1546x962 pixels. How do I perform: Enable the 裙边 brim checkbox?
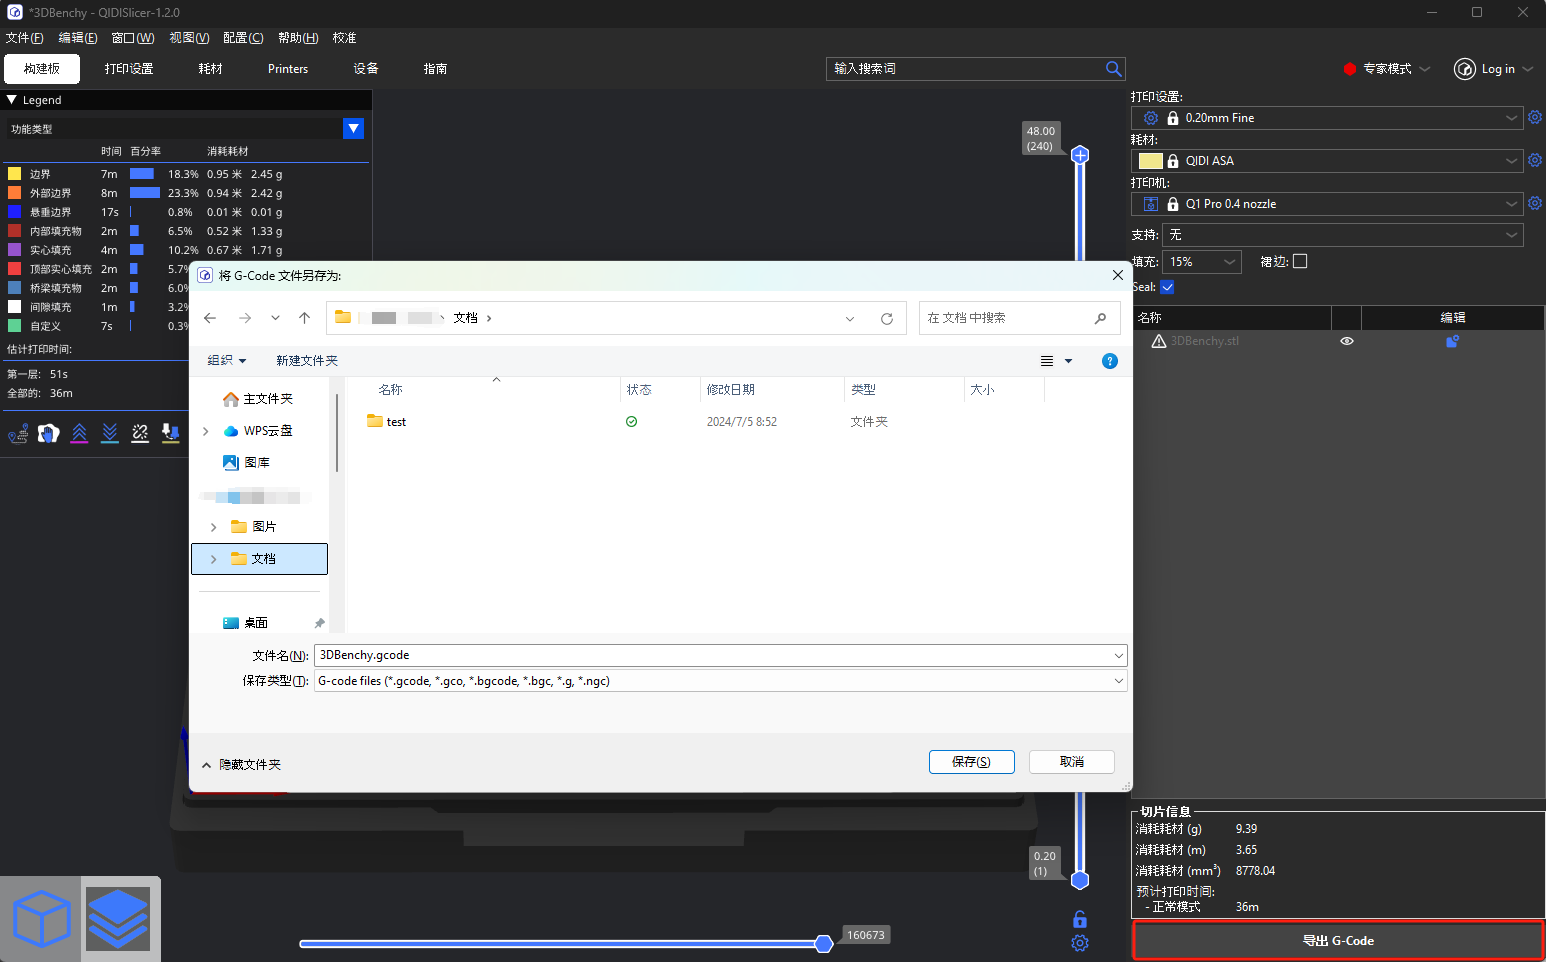point(1300,262)
